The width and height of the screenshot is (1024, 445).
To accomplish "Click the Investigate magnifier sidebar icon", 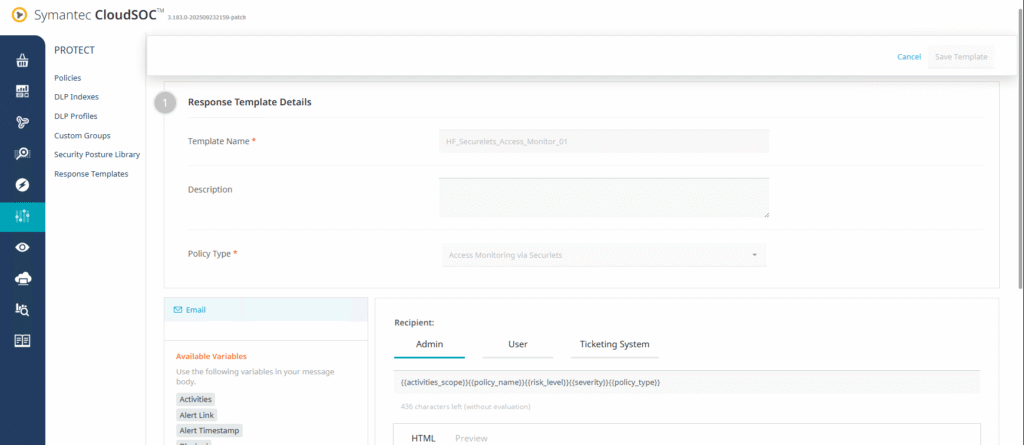I will coord(22,154).
